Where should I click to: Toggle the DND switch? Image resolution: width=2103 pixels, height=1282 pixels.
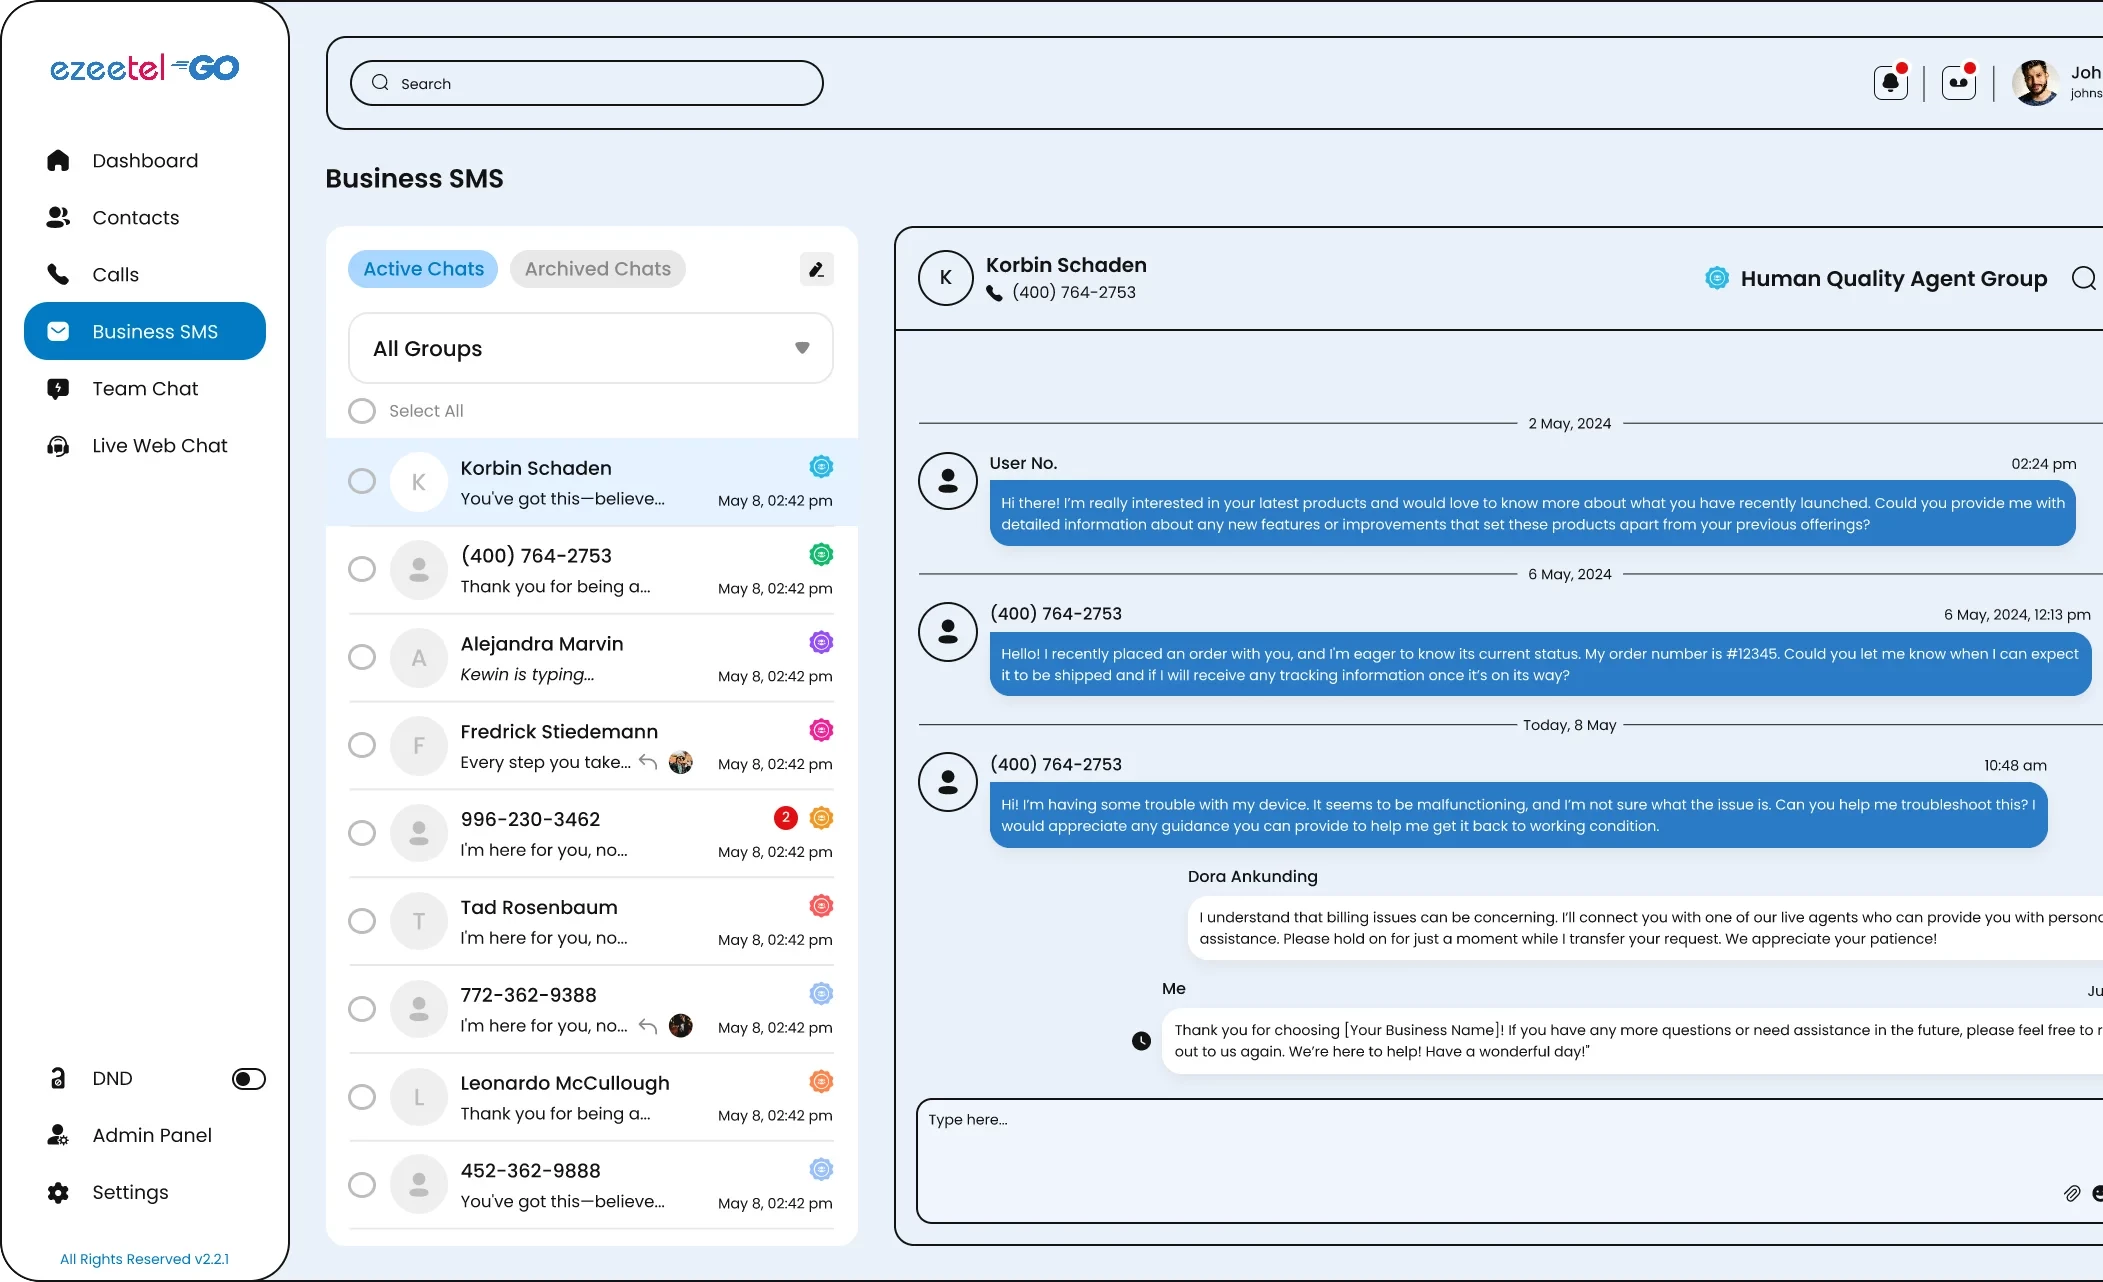point(248,1079)
